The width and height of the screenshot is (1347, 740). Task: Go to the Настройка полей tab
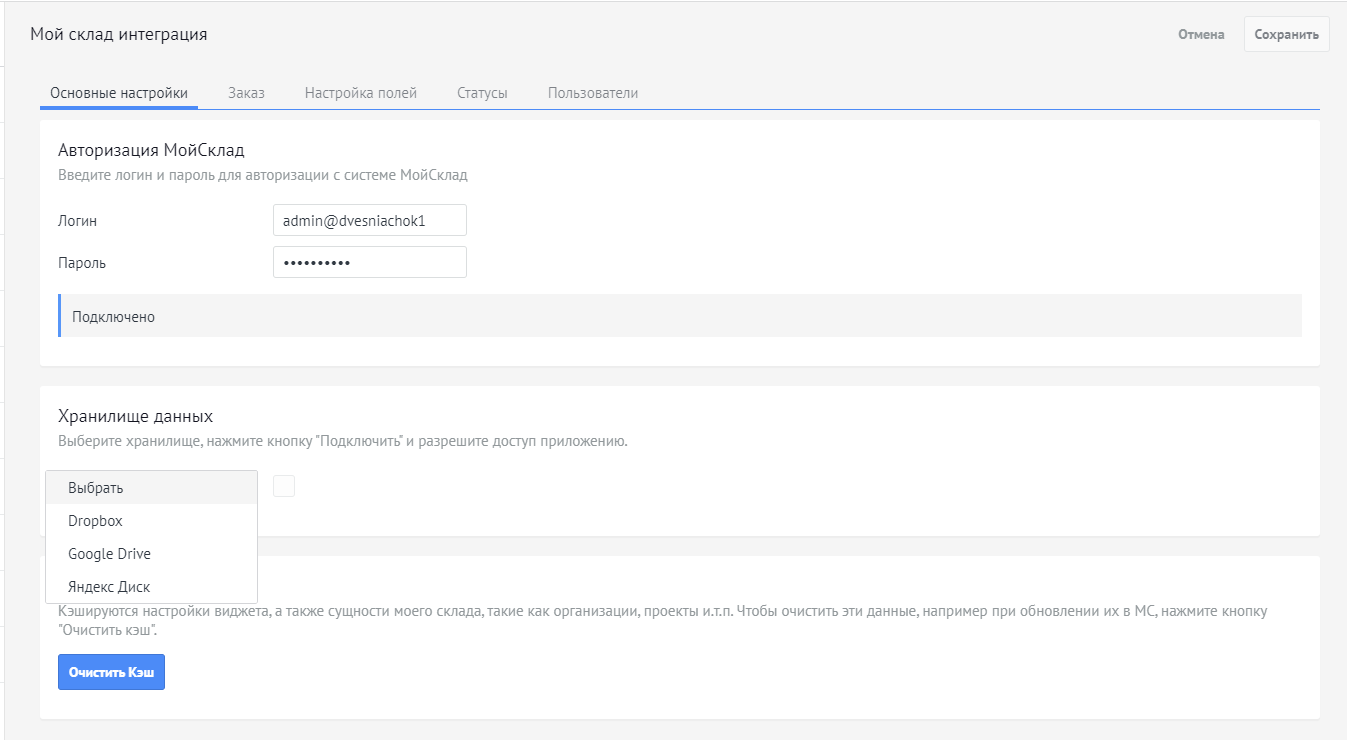point(361,93)
